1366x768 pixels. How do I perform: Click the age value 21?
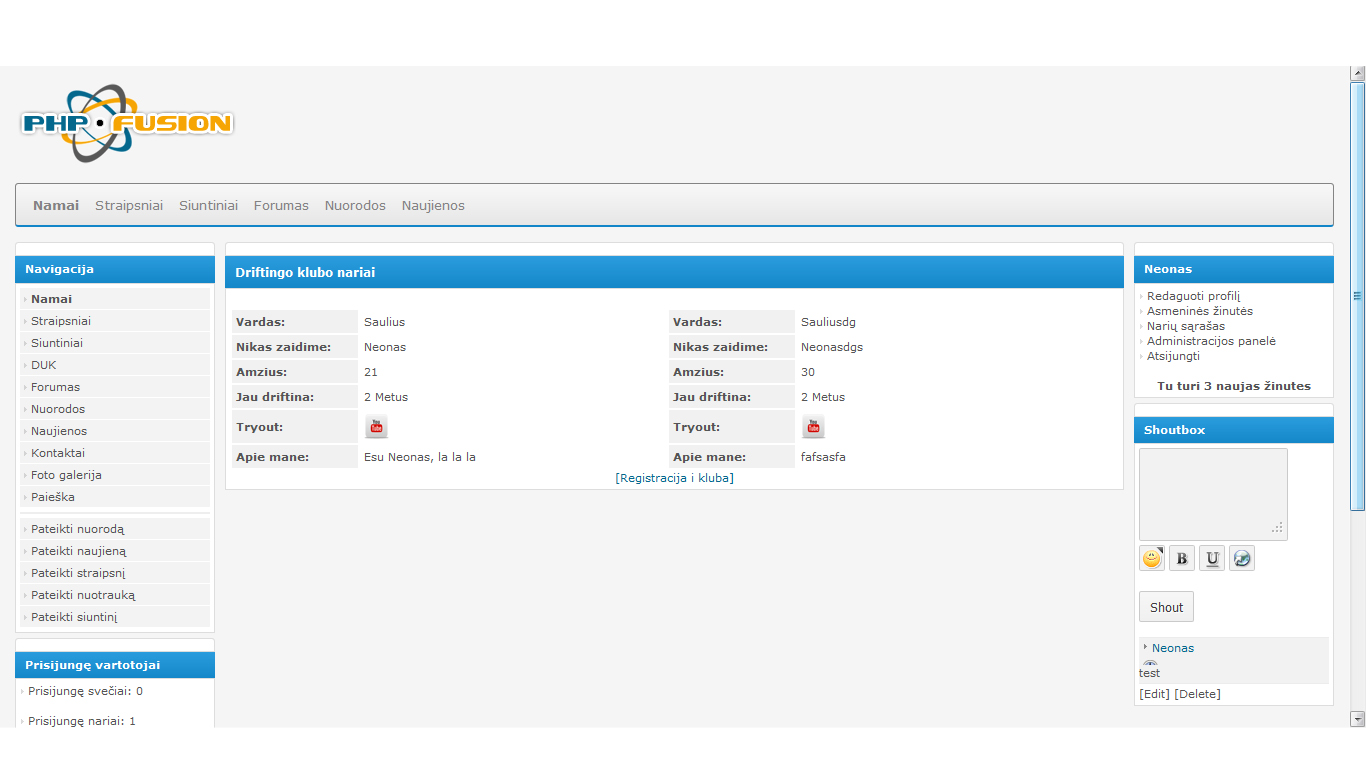click(x=370, y=372)
